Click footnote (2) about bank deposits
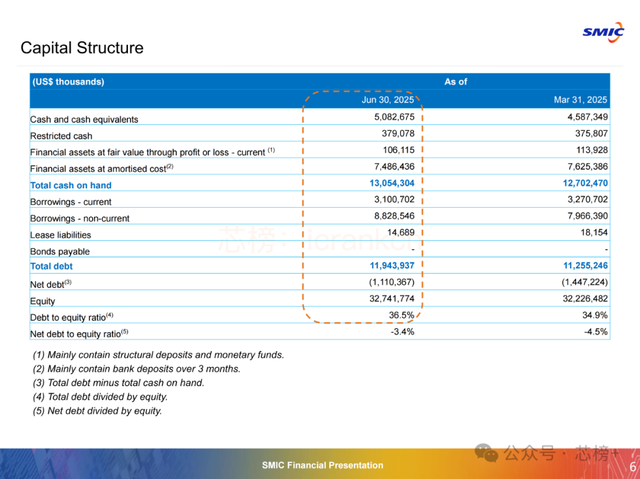 point(137,369)
